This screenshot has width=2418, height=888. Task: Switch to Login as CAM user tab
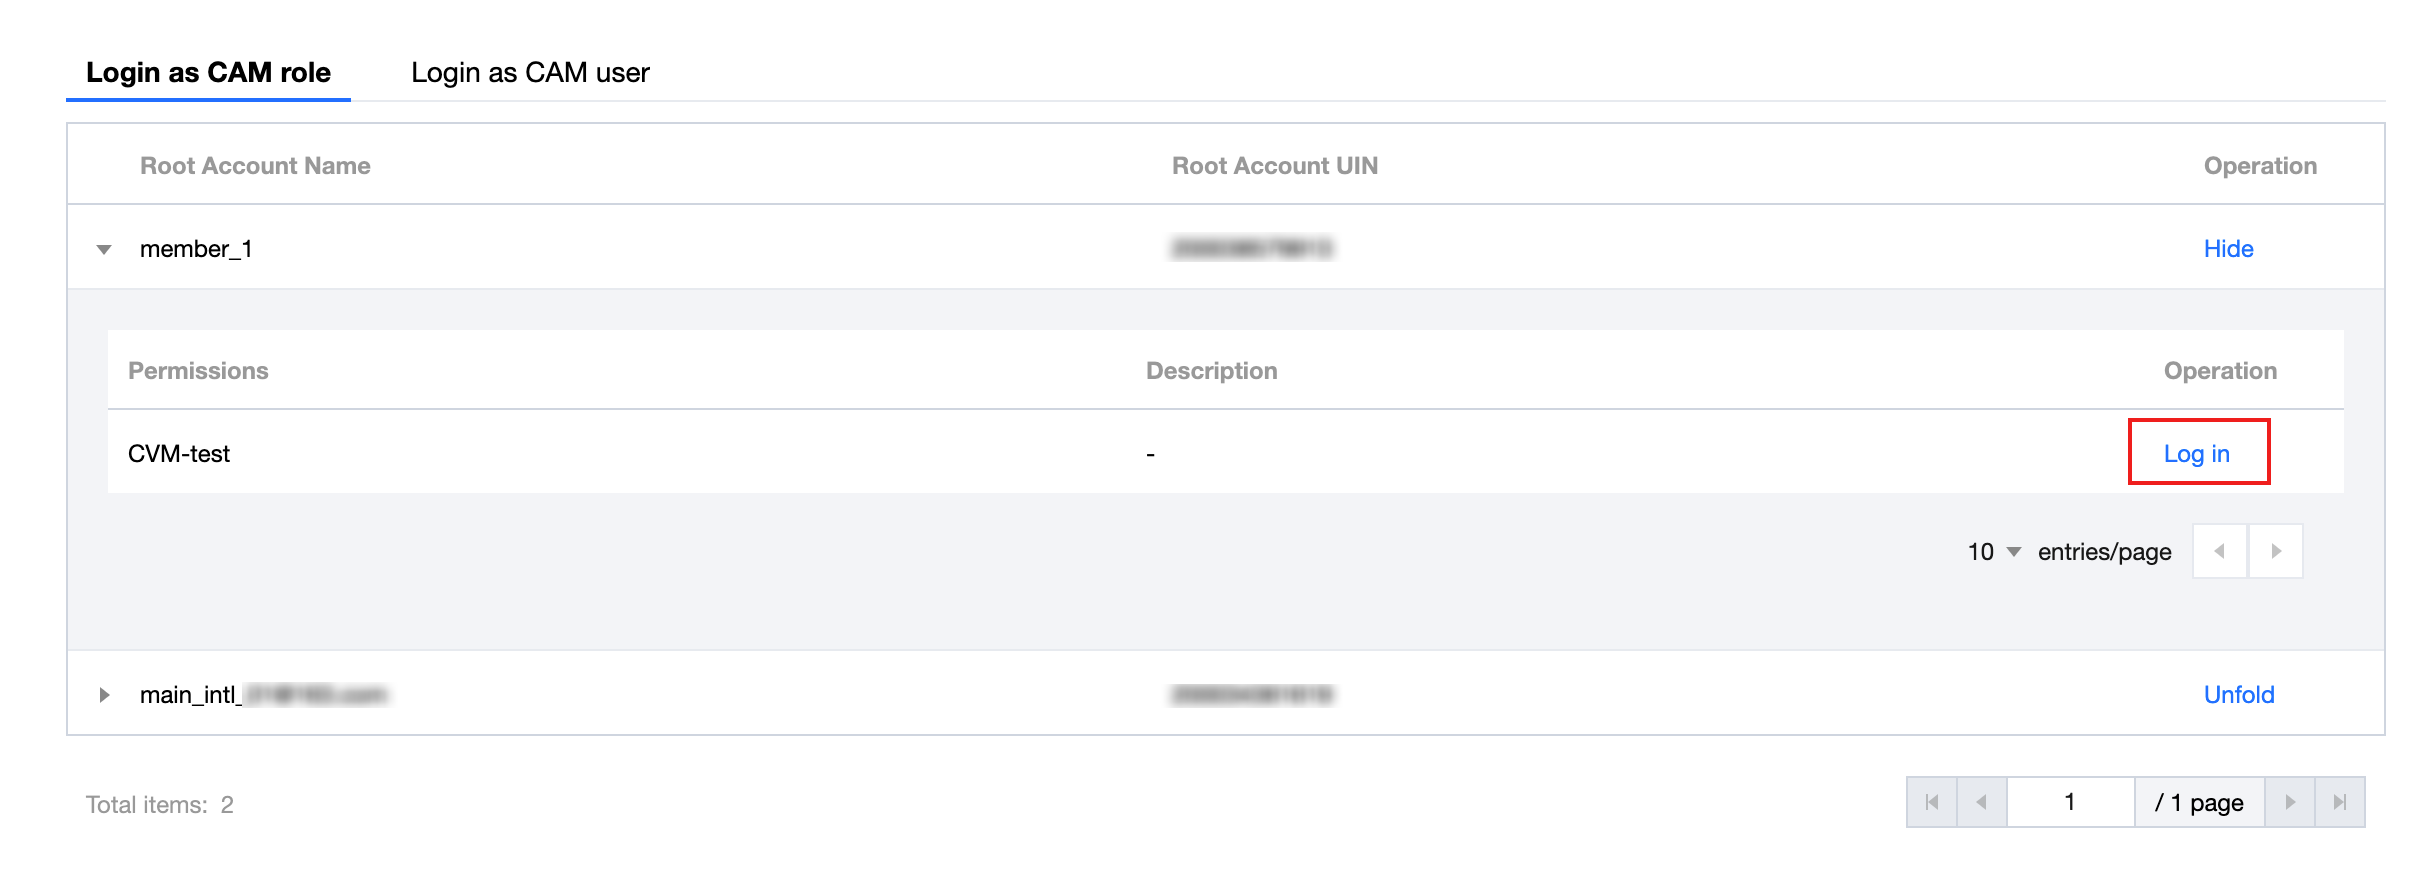coord(530,73)
